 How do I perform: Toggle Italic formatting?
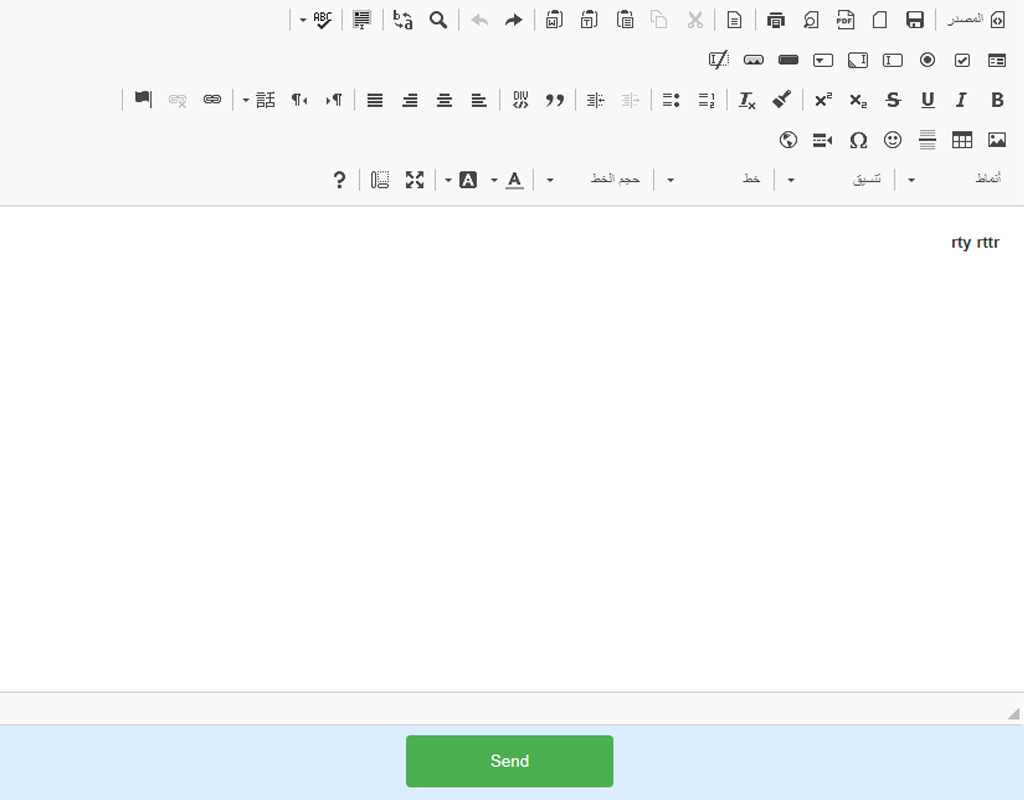pos(962,100)
